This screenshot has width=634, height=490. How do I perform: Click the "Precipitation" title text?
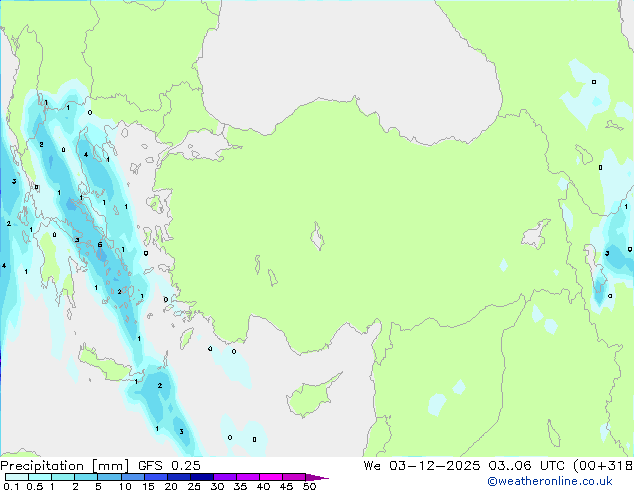[42, 466]
